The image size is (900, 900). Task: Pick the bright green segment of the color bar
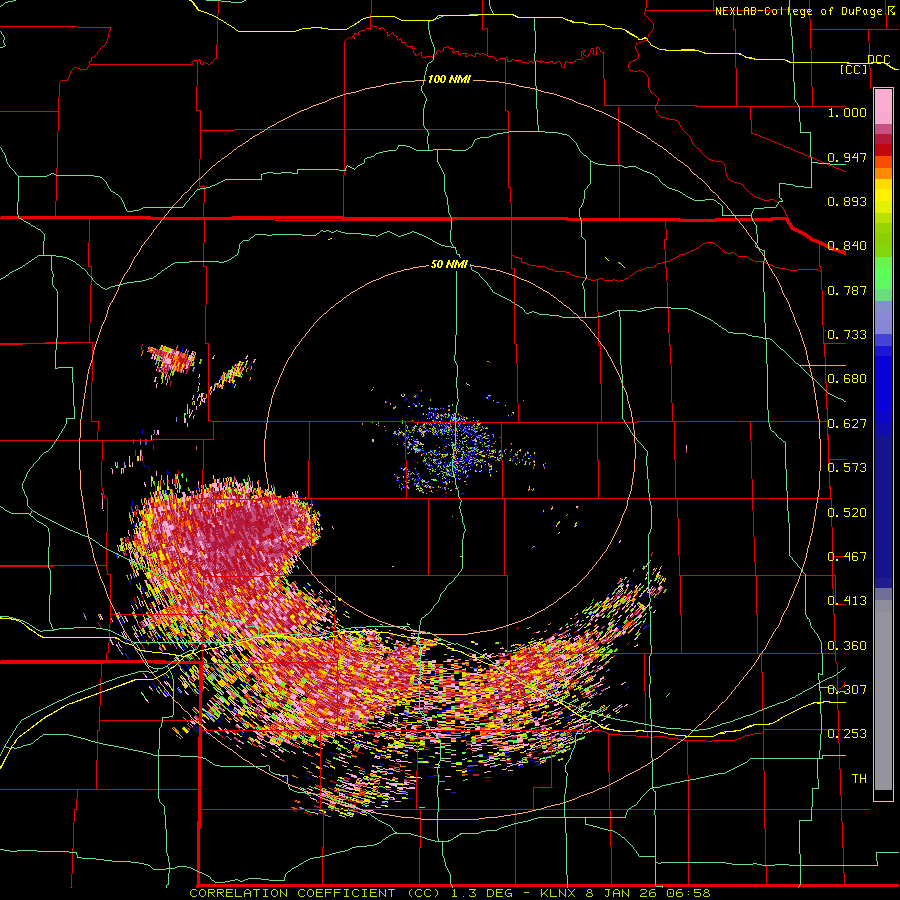coord(883,273)
